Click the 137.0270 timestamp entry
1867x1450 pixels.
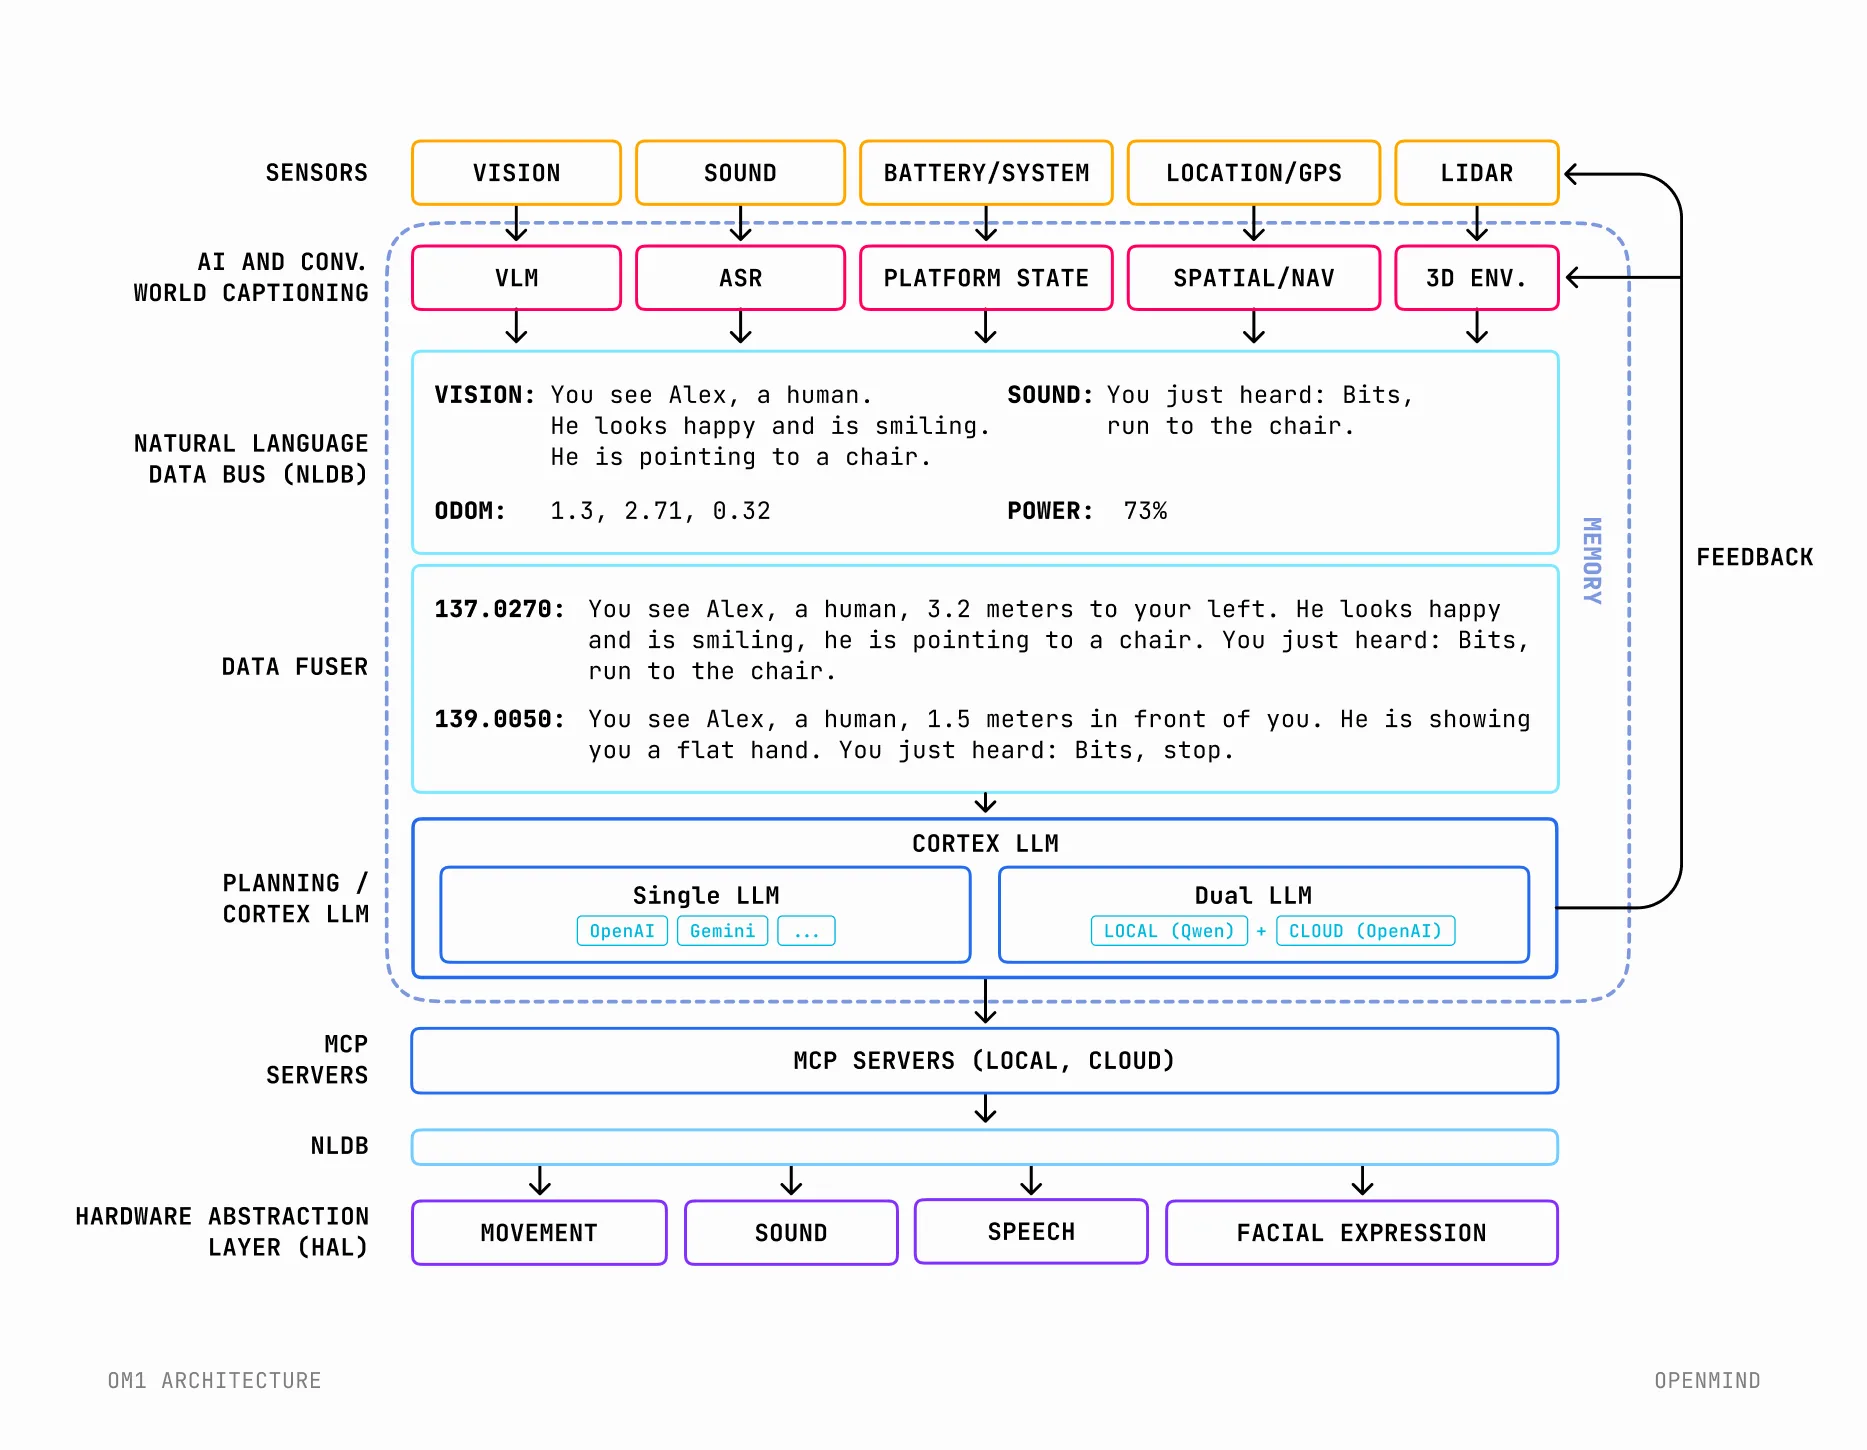click(x=499, y=609)
